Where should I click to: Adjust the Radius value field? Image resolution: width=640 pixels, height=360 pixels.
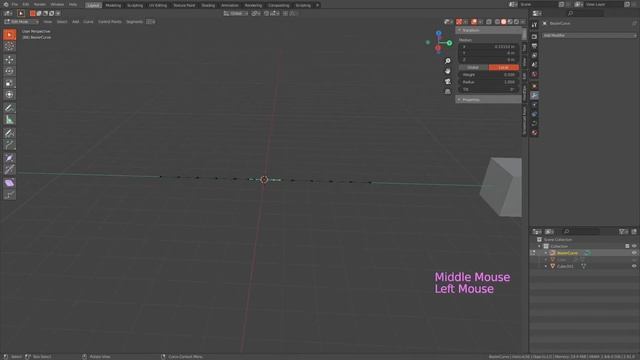[489, 82]
